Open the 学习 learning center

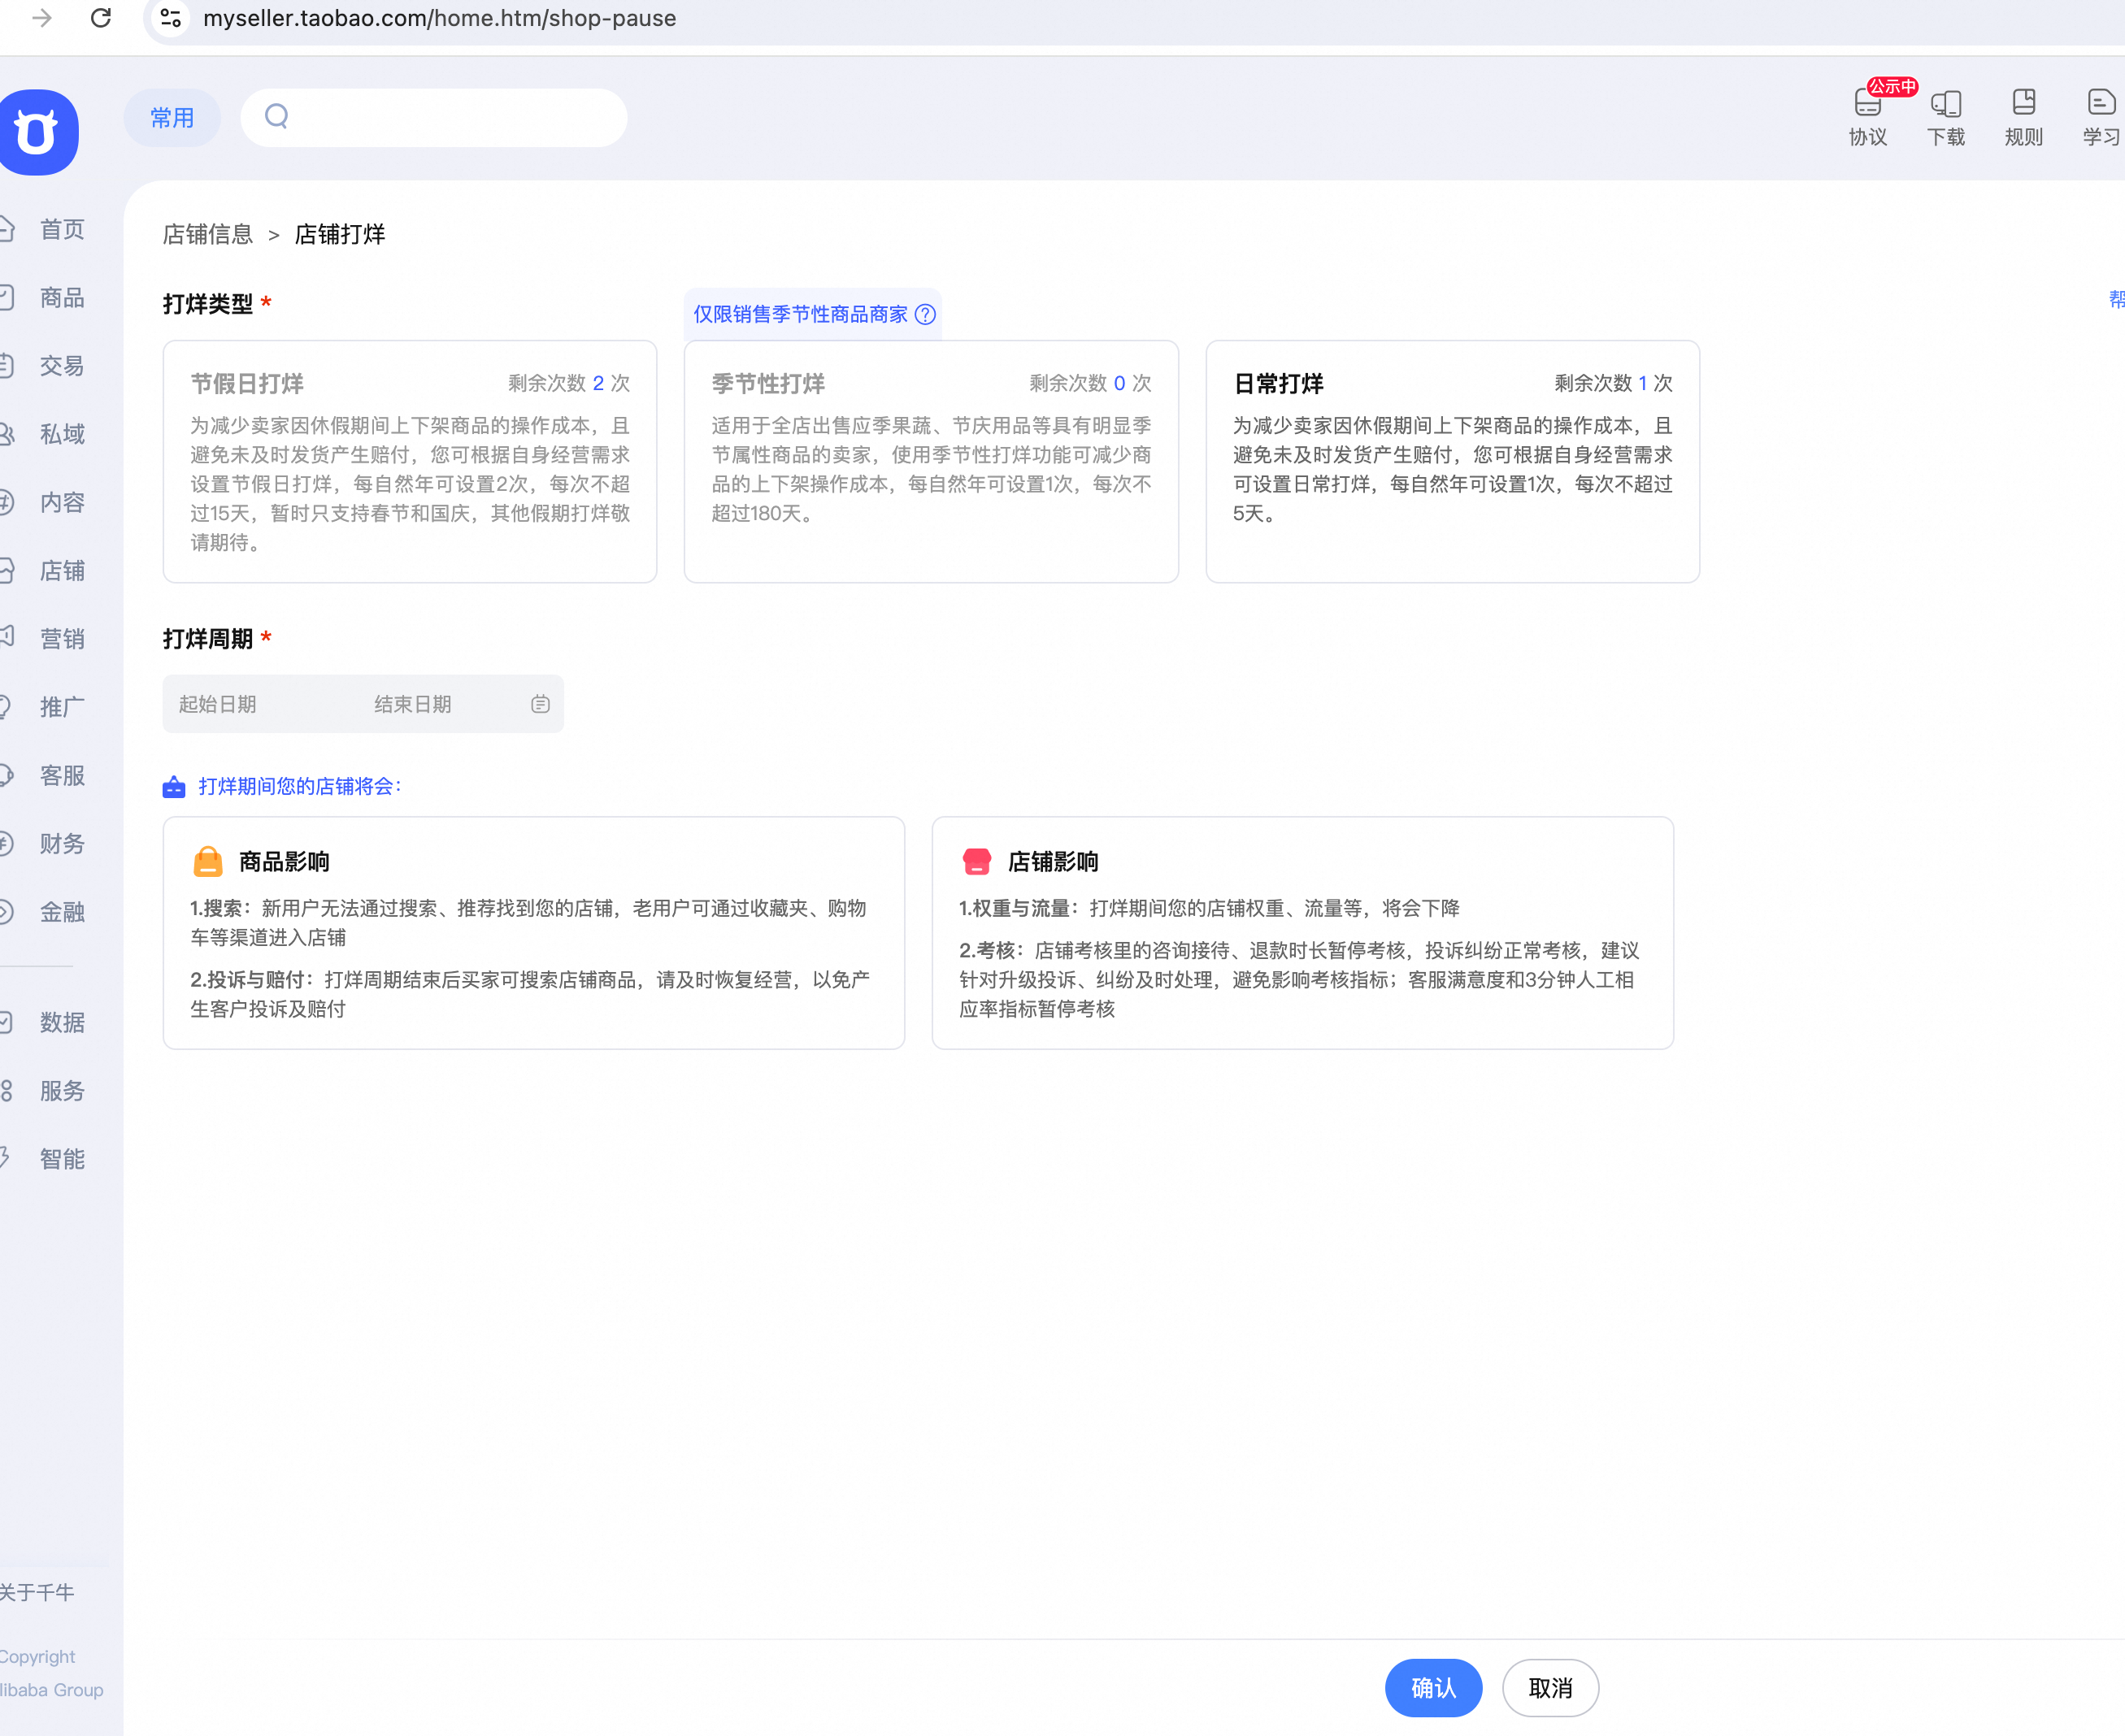tap(2099, 116)
